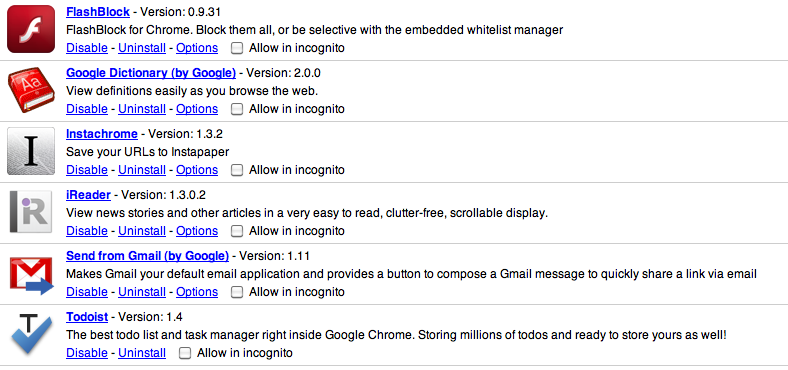Click the Send from Gmail envelope icon
Image resolution: width=788 pixels, height=370 pixels.
pos(31,274)
